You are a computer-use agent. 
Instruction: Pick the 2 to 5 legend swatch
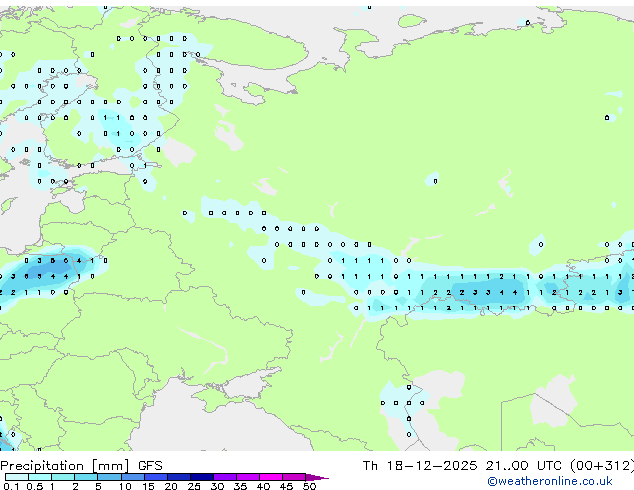coord(86,477)
